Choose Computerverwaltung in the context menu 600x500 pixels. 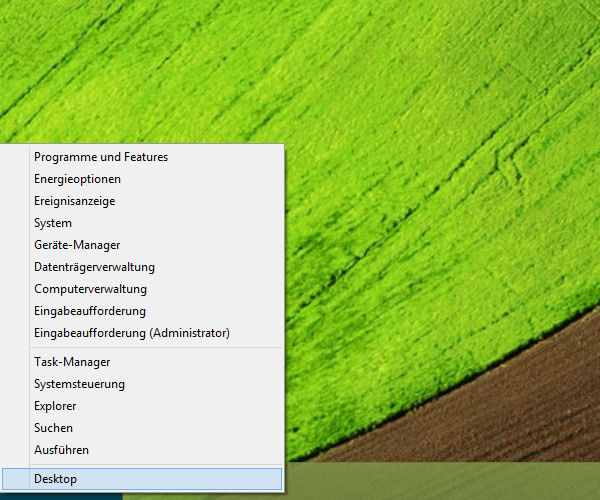tap(90, 289)
